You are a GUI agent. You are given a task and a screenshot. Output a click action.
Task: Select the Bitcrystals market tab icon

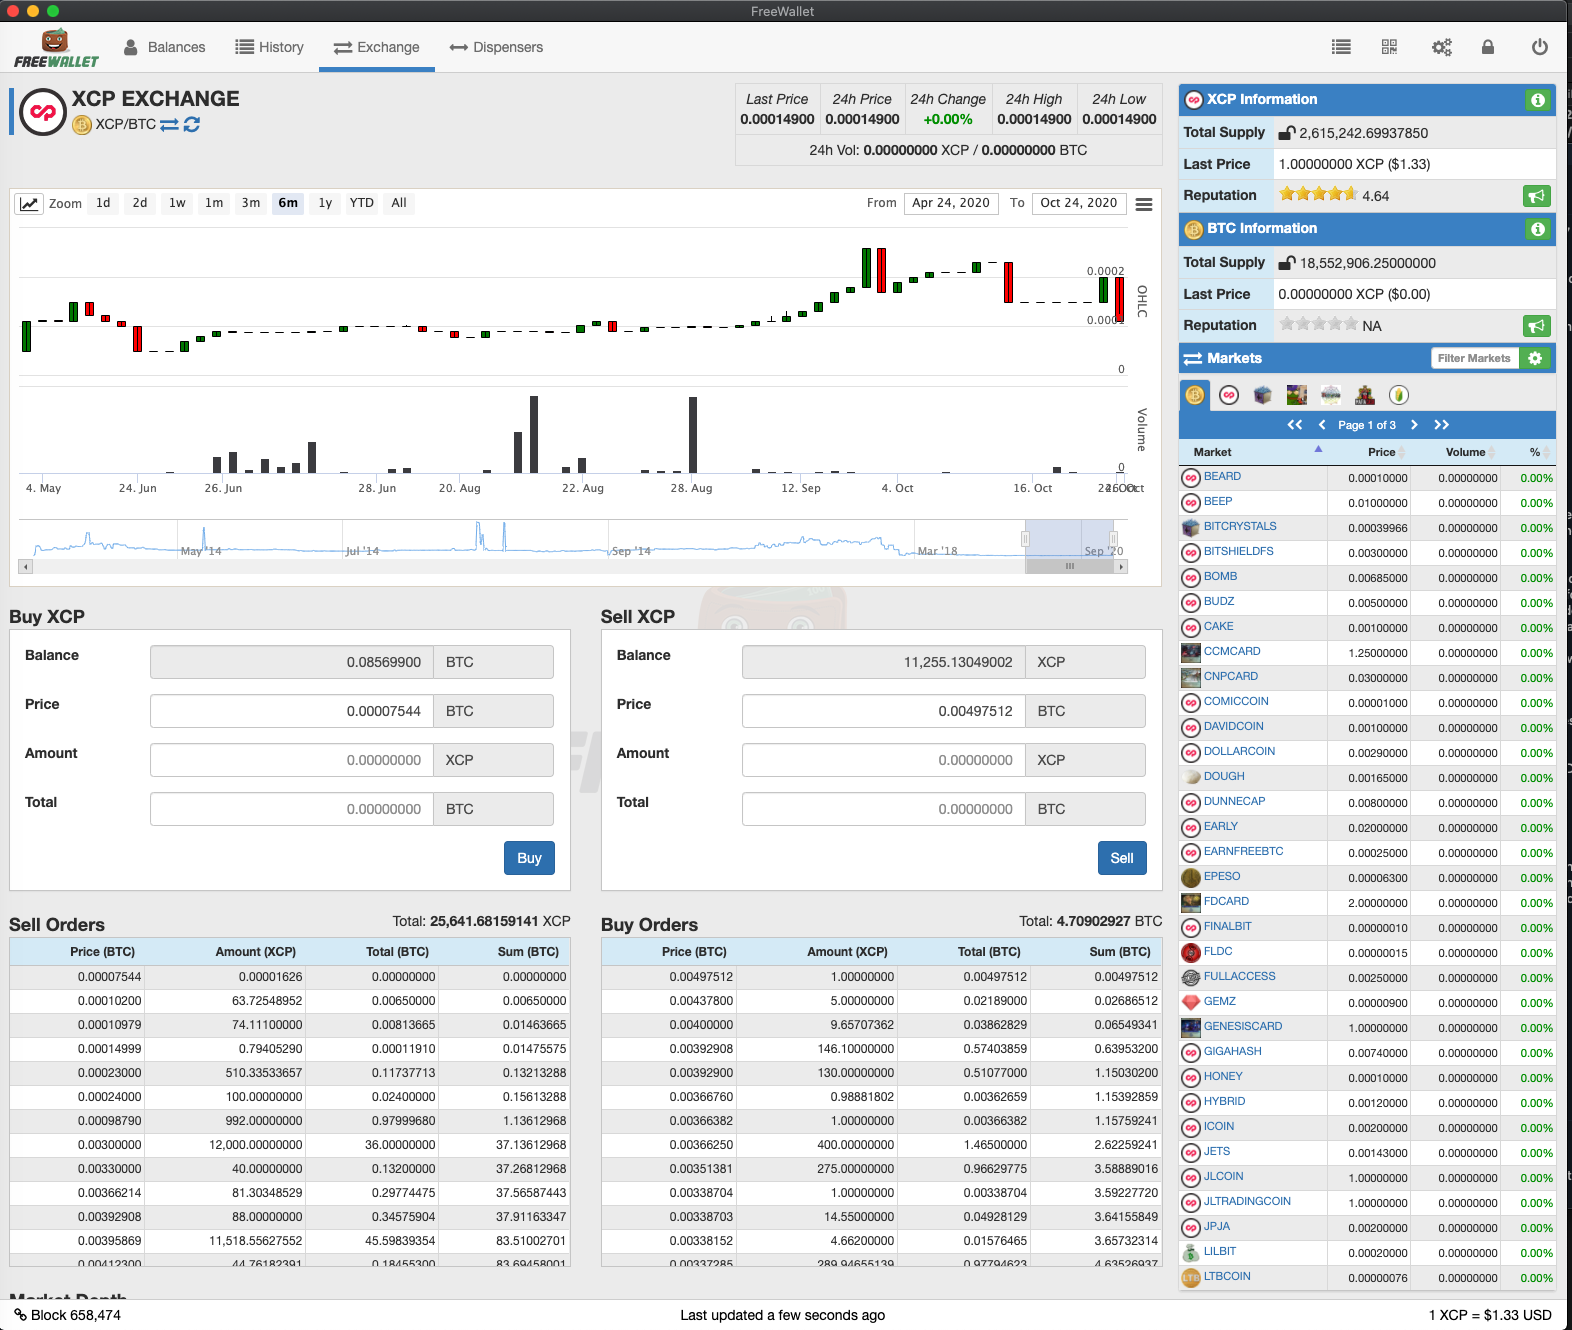[x=1263, y=395]
